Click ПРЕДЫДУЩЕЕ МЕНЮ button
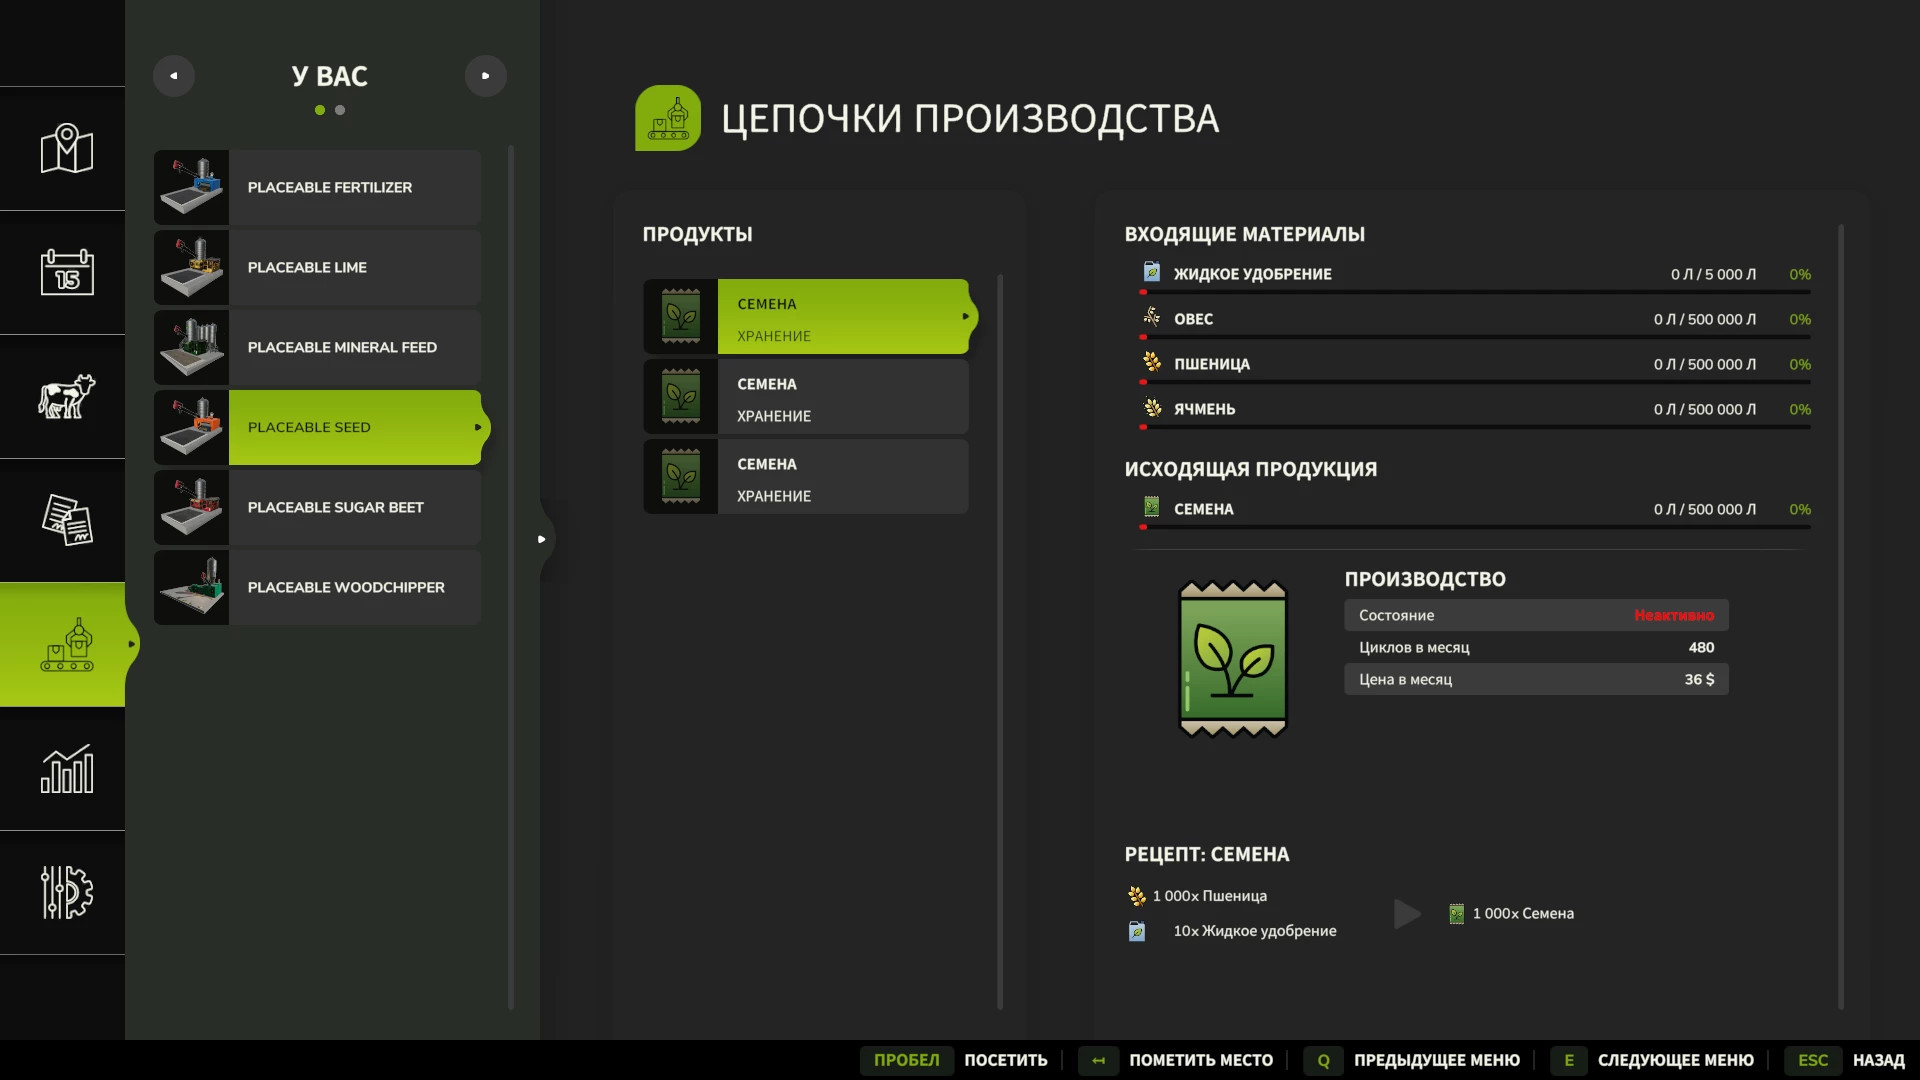Image resolution: width=1920 pixels, height=1080 pixels. coord(1437,1061)
